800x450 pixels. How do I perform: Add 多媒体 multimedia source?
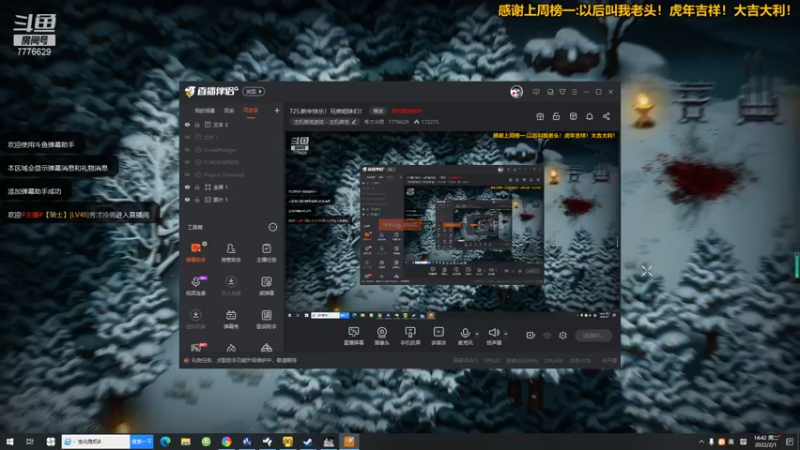coord(439,336)
